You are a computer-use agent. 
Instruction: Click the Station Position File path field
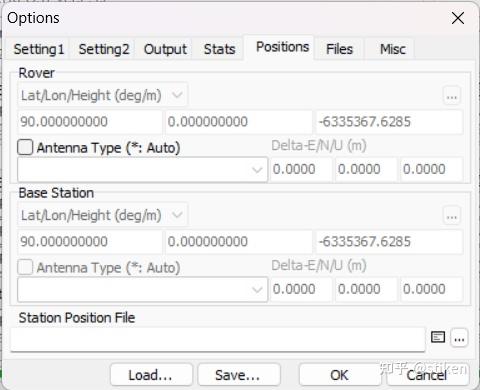[218, 339]
